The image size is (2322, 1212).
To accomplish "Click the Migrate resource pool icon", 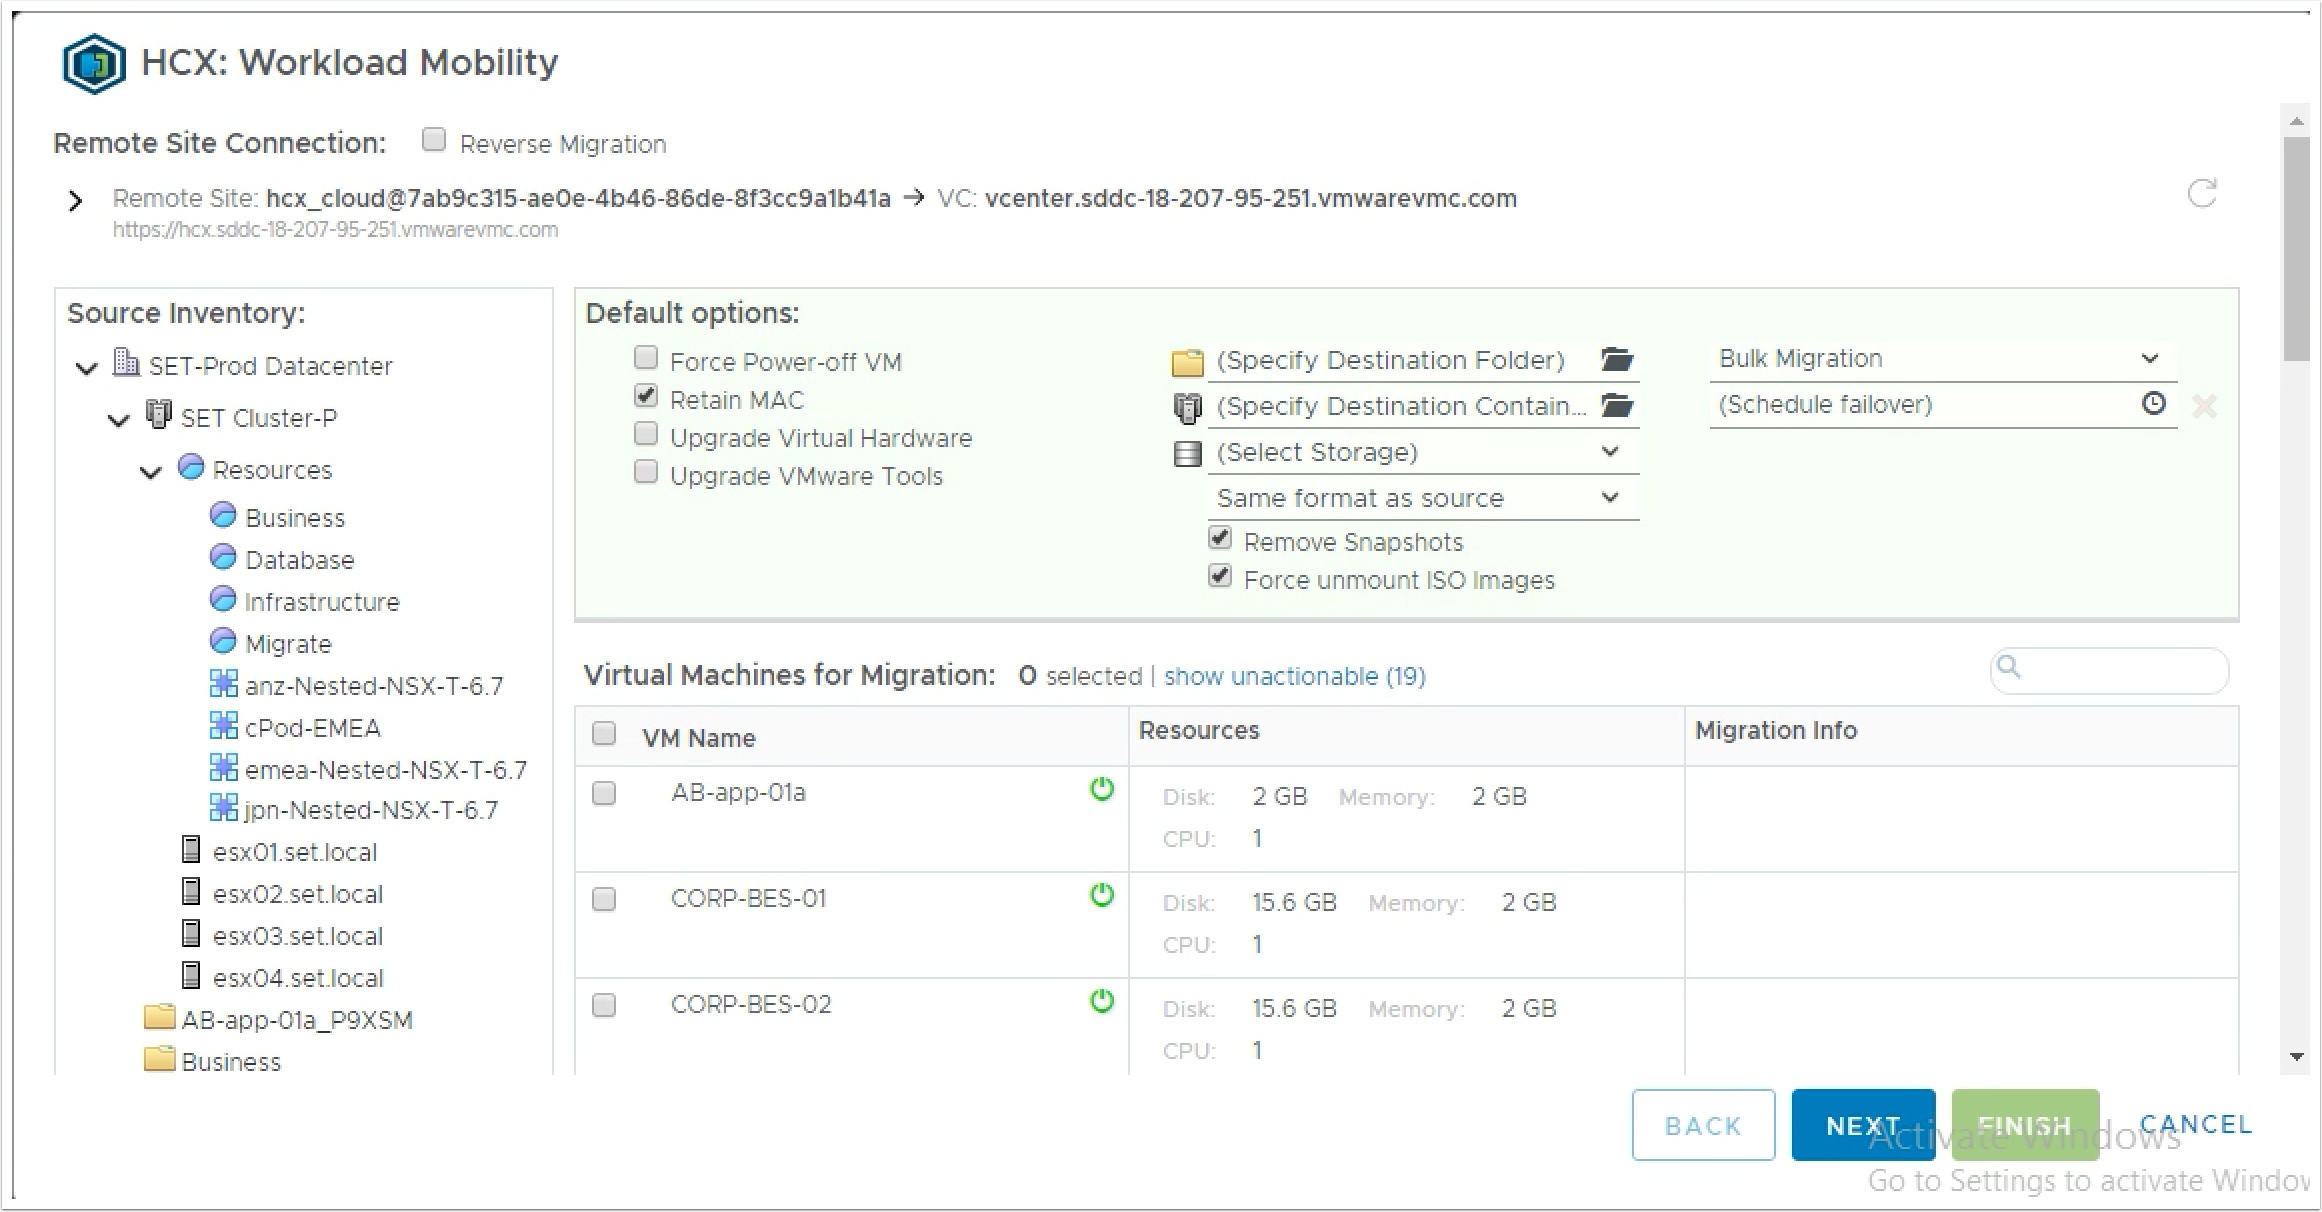I will 223,641.
